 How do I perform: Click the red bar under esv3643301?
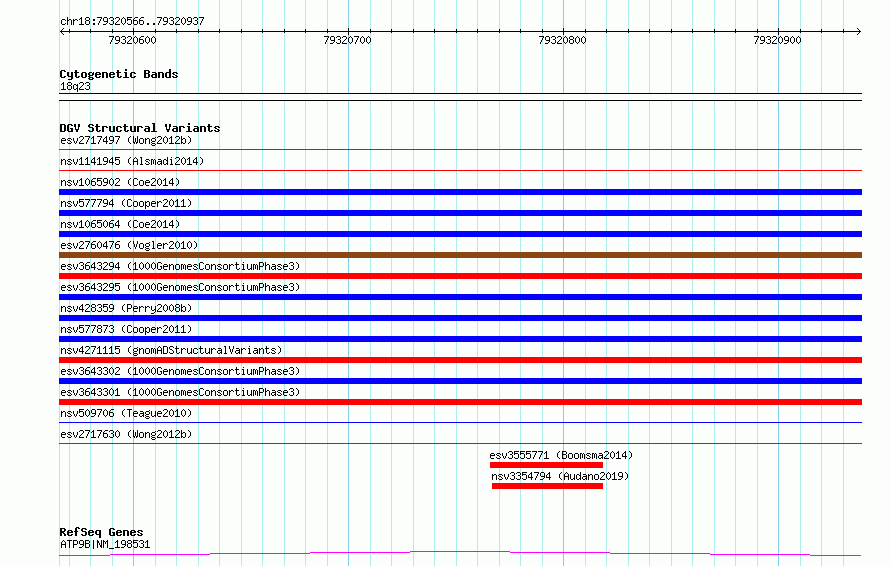click(x=460, y=402)
